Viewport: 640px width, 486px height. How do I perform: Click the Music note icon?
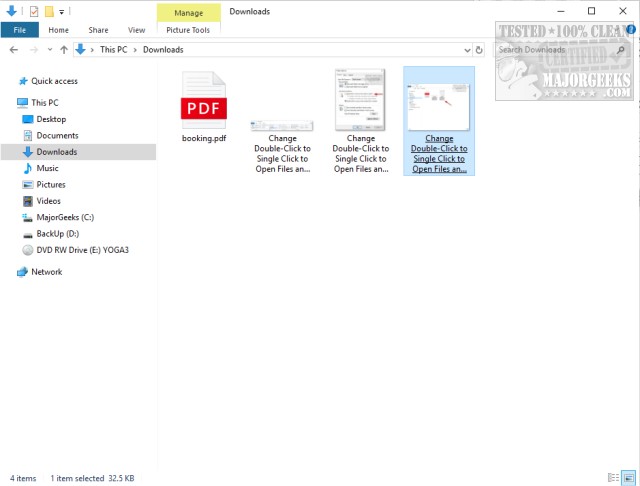tap(27, 168)
